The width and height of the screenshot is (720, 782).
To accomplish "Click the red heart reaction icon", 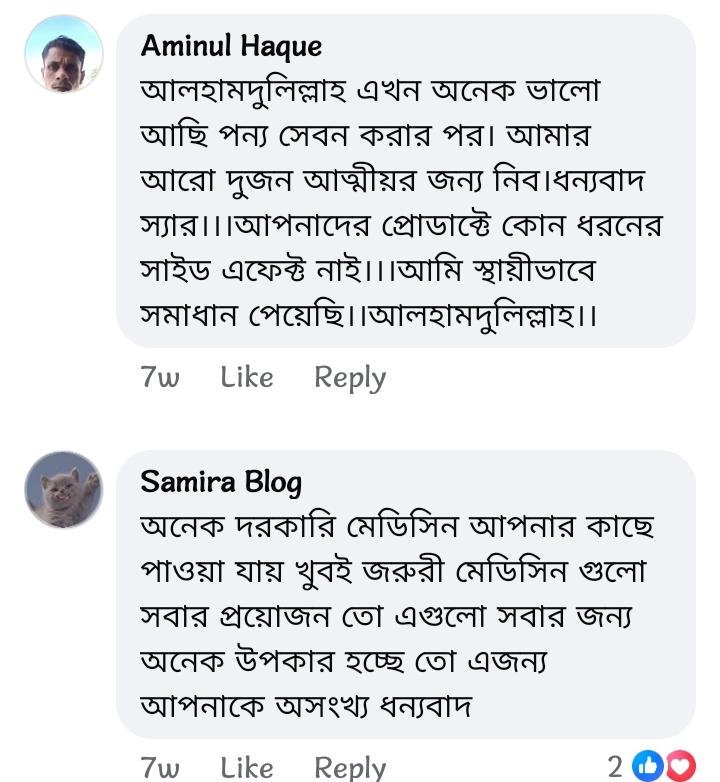I will pyautogui.click(x=680, y=766).
